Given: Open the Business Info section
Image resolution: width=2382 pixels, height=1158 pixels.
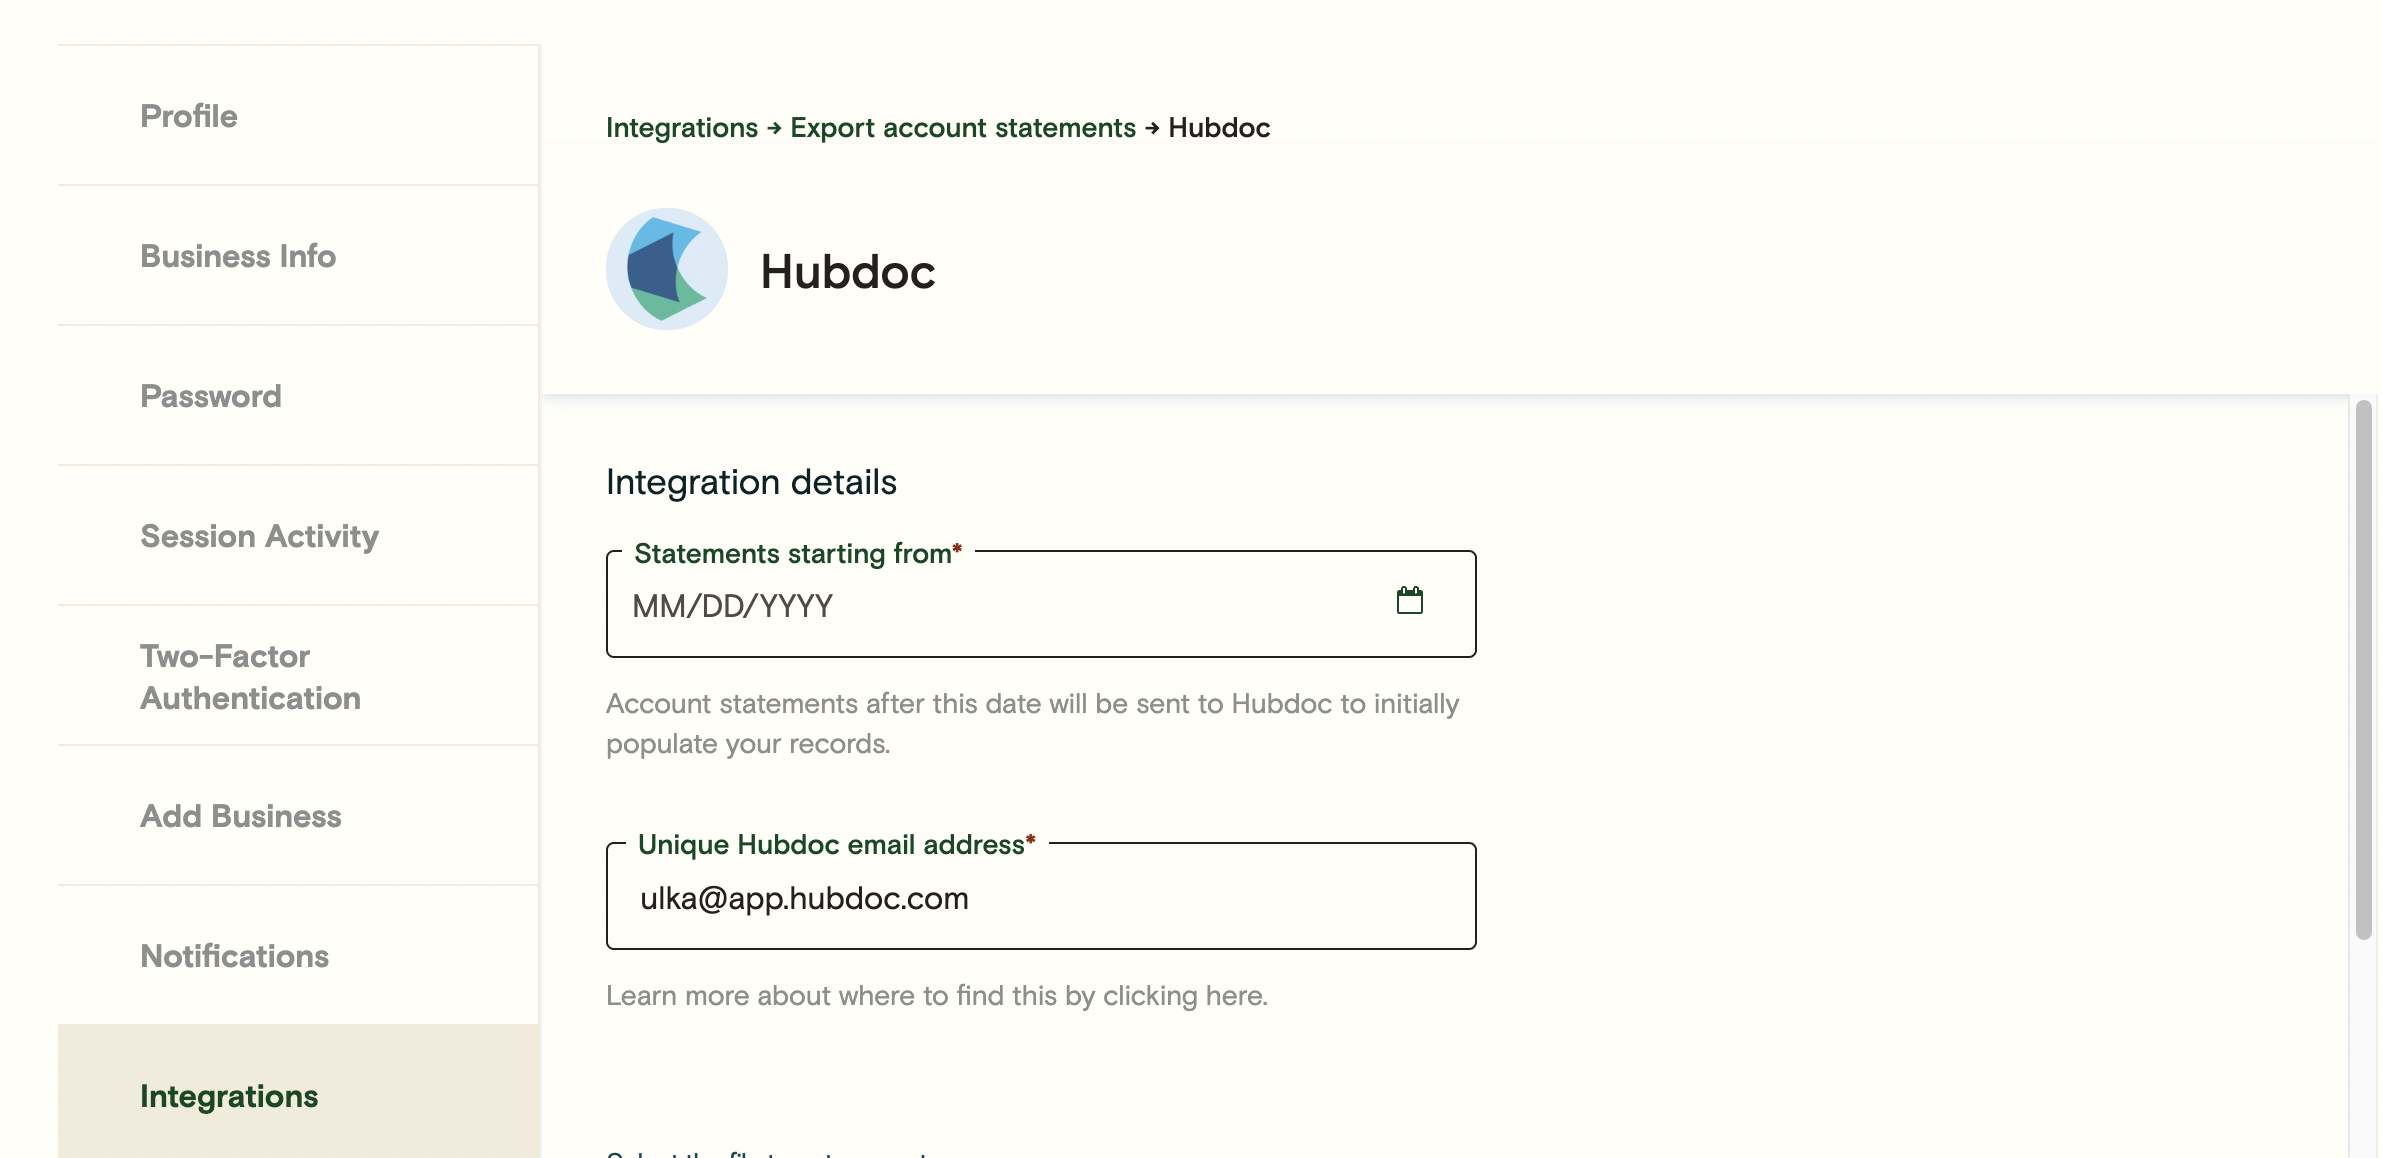Looking at the screenshot, I should click(237, 256).
